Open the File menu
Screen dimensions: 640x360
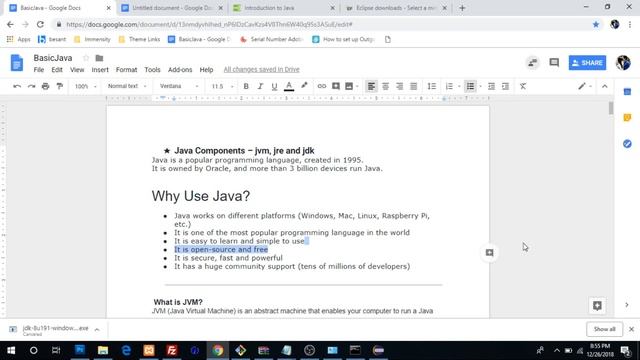coord(39,70)
